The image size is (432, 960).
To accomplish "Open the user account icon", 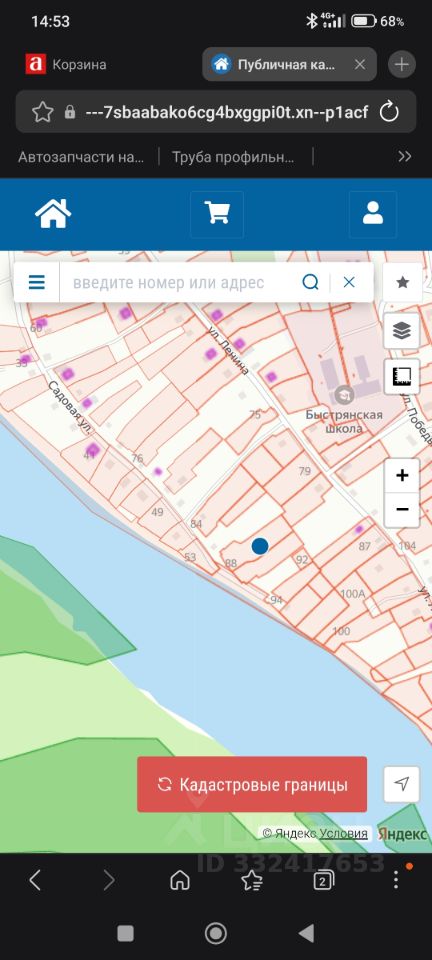I will (x=373, y=214).
